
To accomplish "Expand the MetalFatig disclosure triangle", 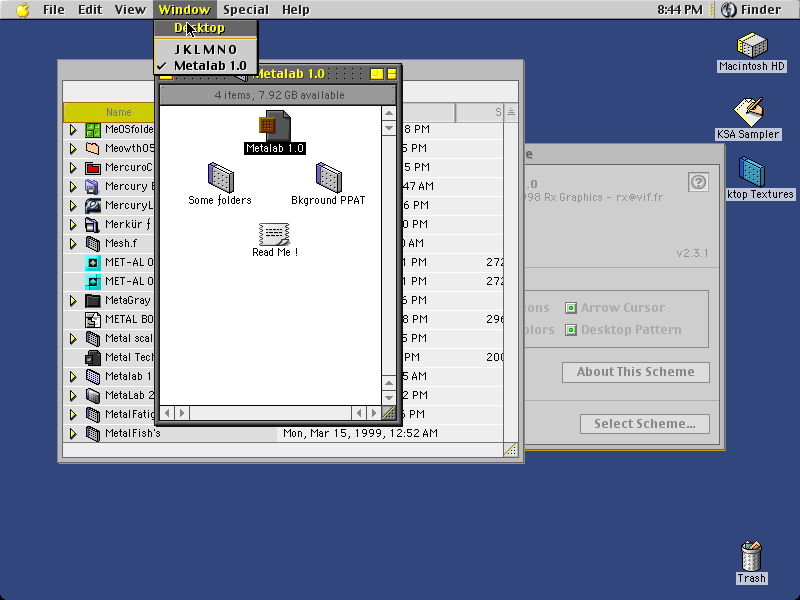I will click(x=73, y=414).
